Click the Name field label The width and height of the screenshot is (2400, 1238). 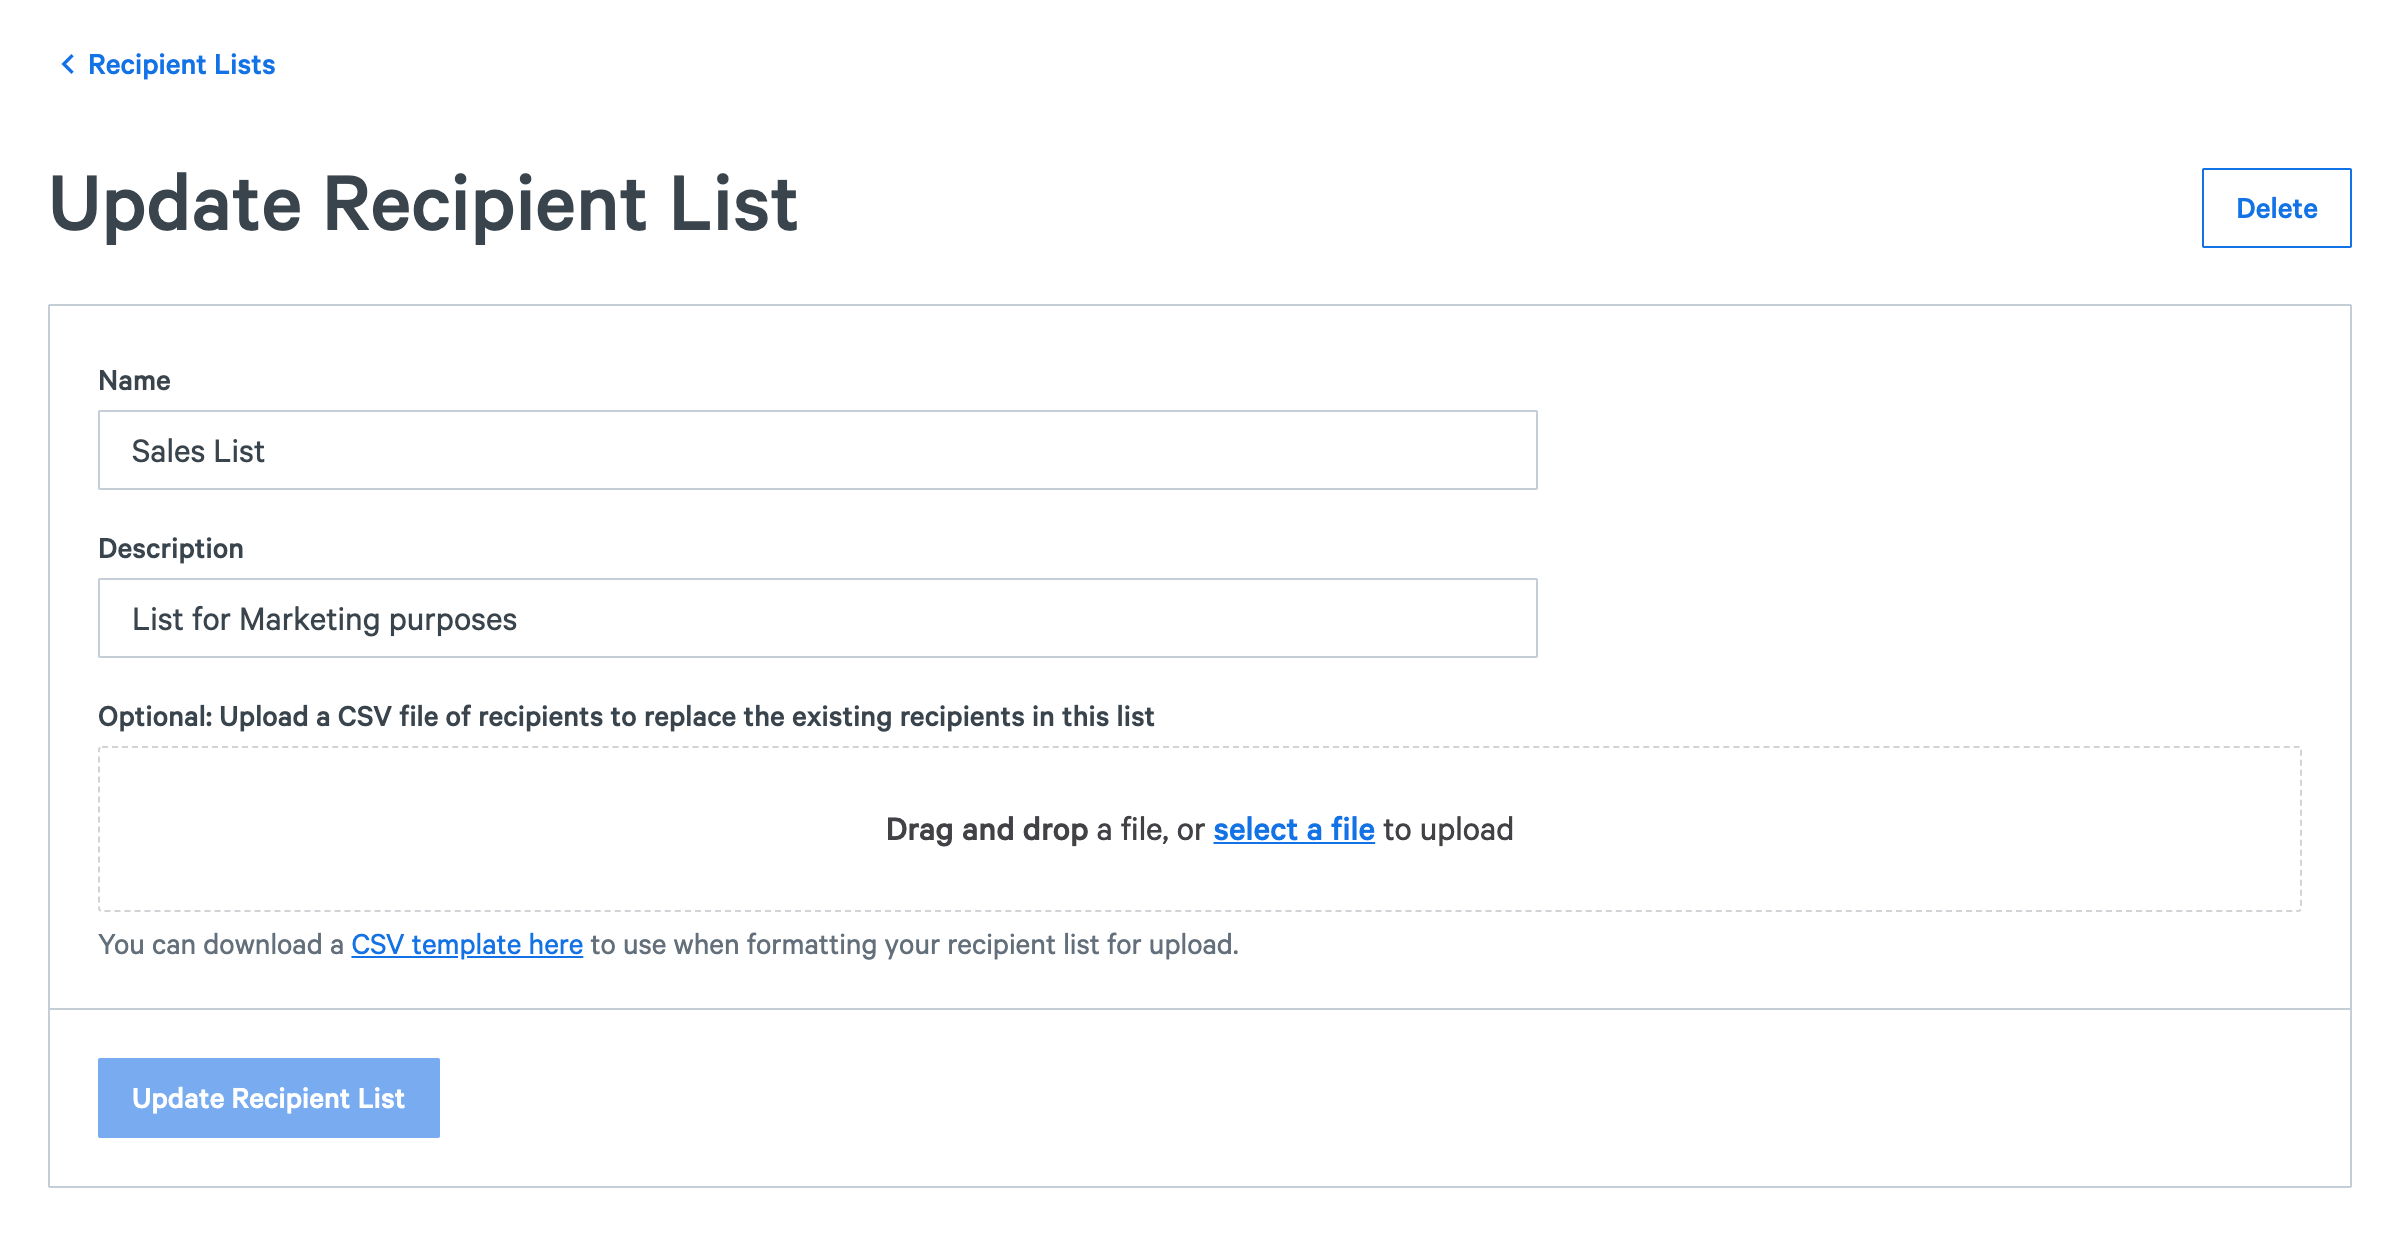[134, 381]
